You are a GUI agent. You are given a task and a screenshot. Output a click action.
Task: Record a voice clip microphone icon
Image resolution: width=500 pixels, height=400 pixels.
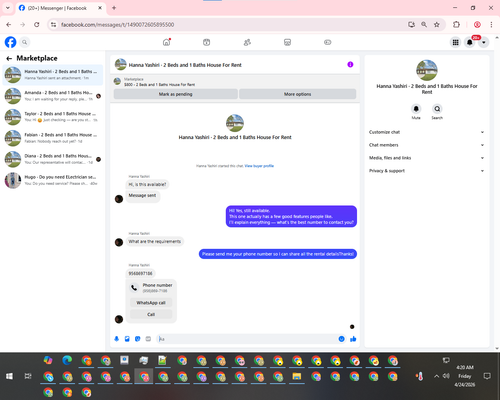(x=117, y=339)
